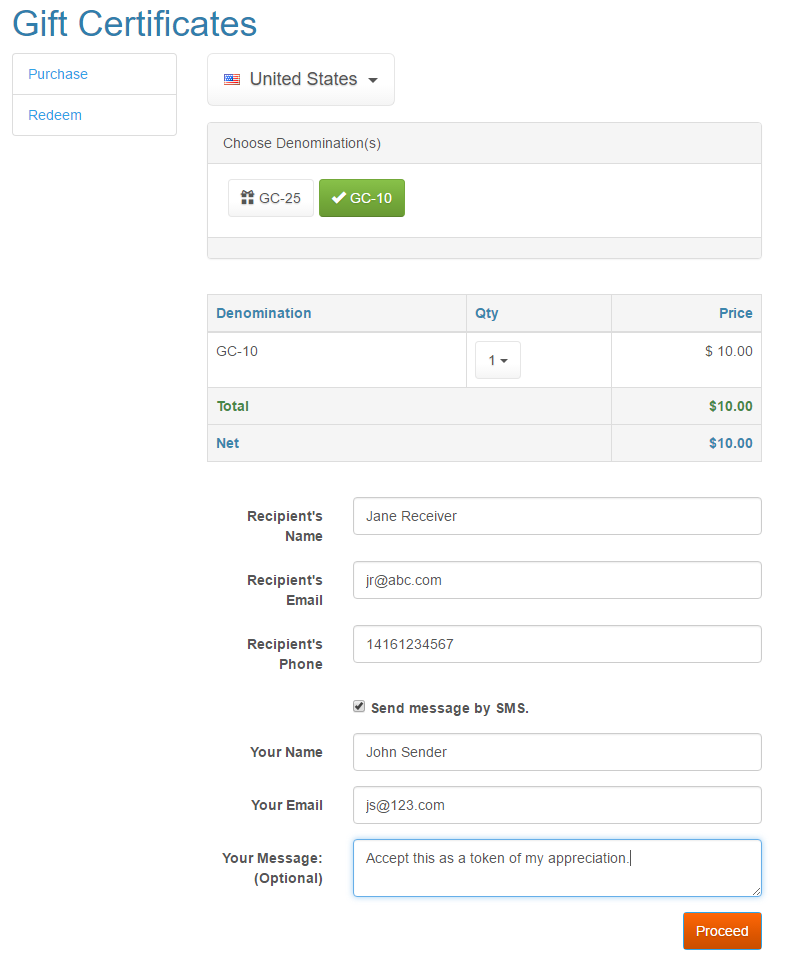Select the Recipient's Phone input
This screenshot has width=800, height=956.
[x=557, y=644]
